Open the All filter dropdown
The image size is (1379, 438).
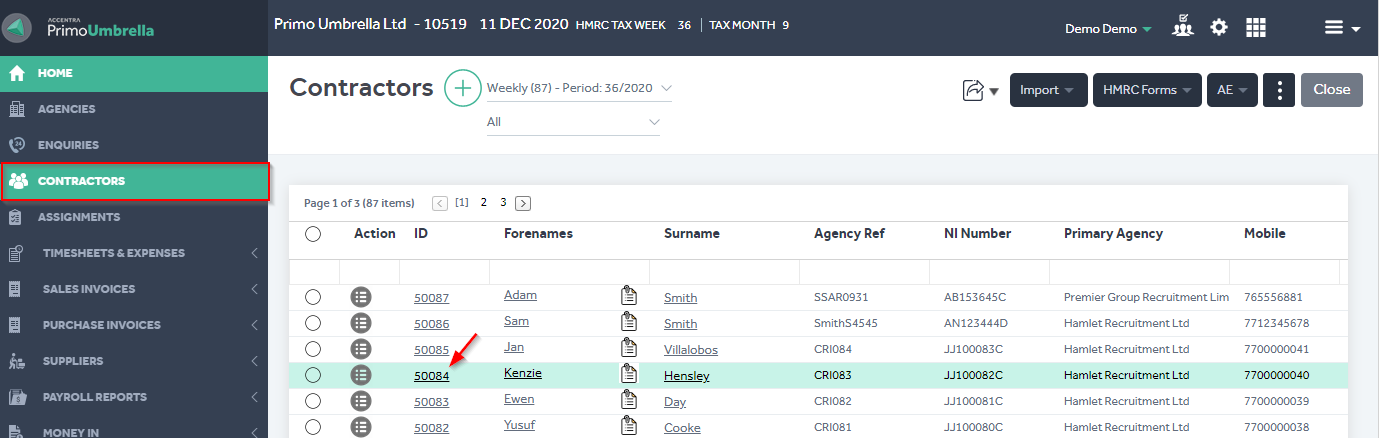(x=573, y=122)
